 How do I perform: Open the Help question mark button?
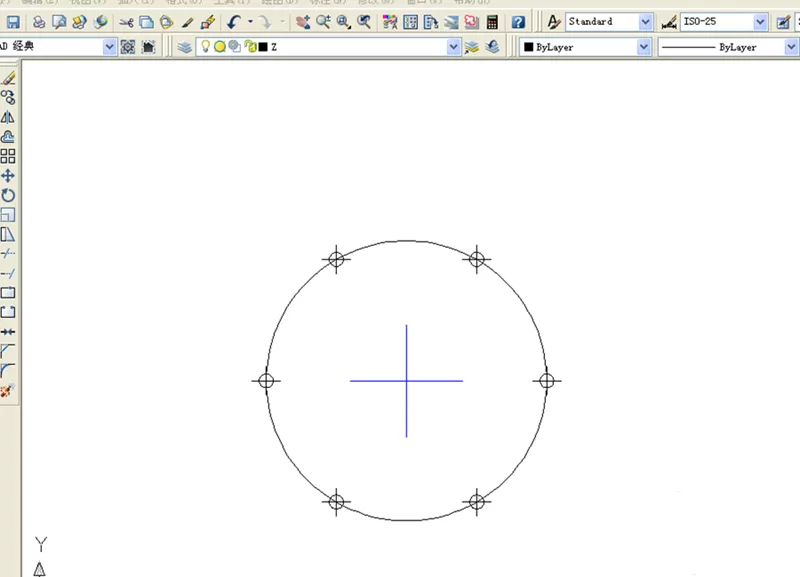(518, 22)
